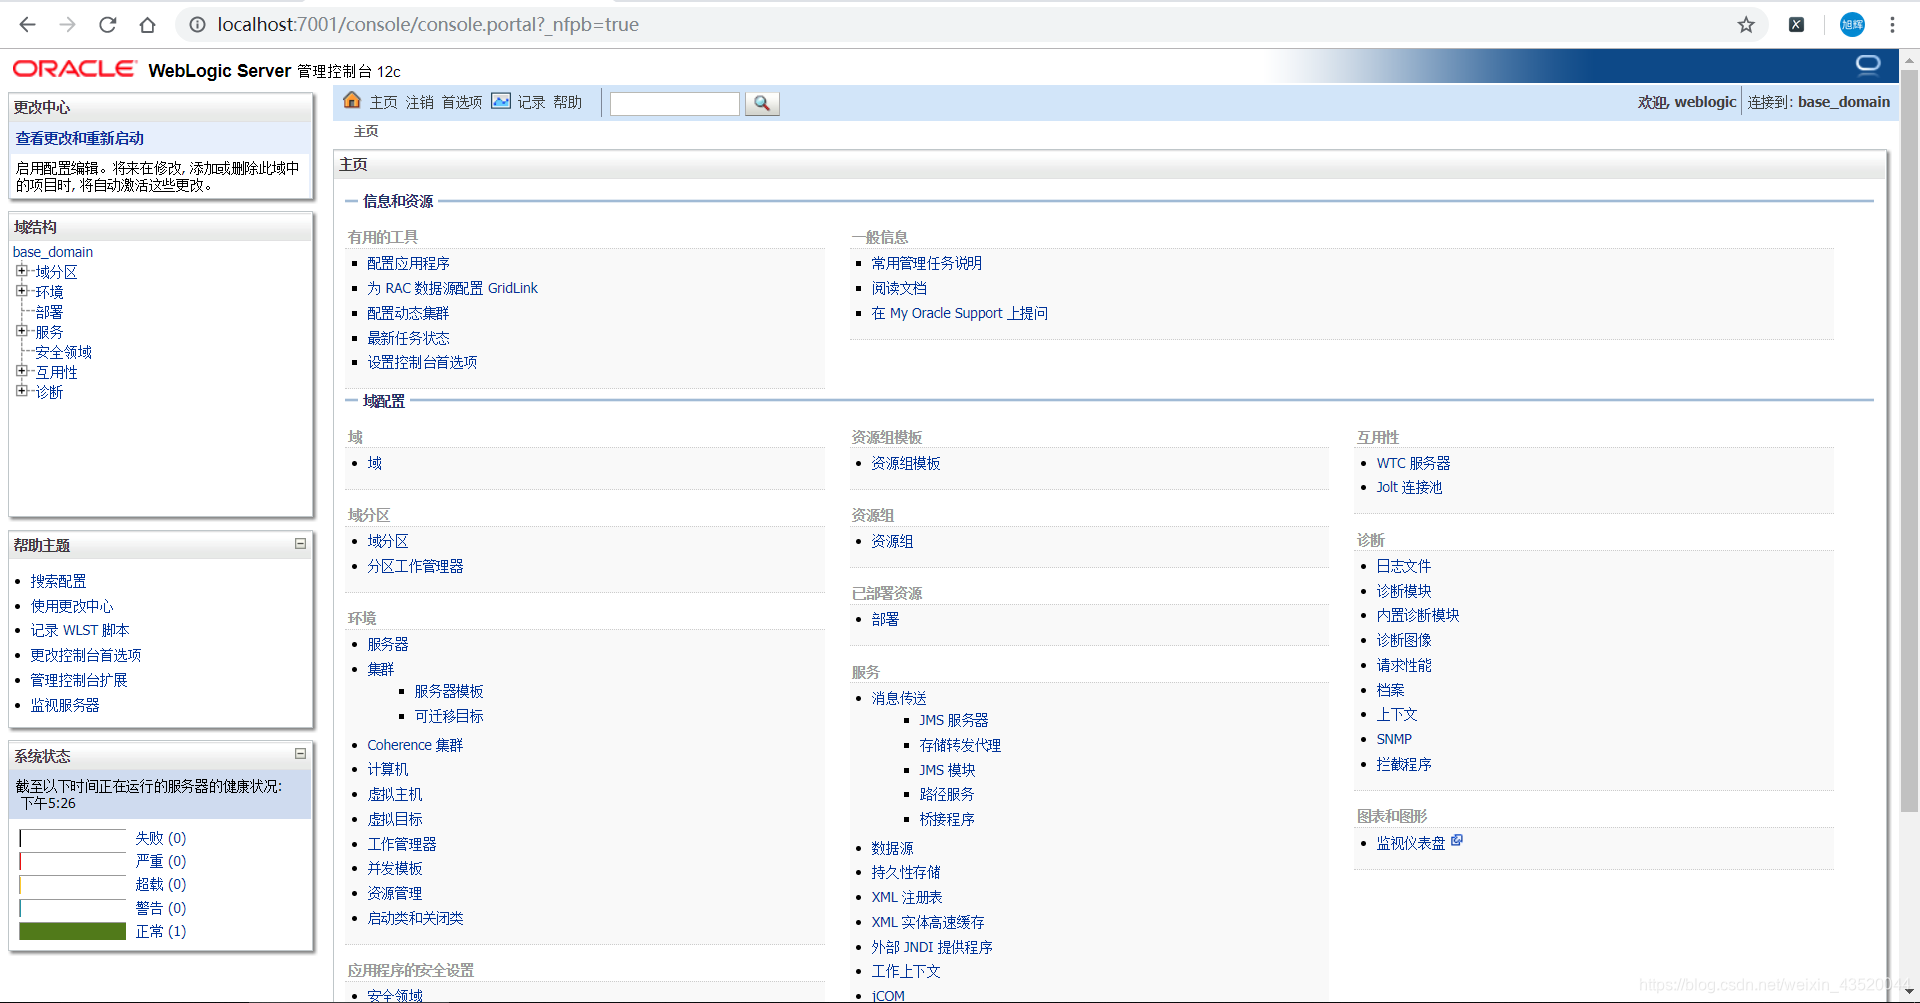Open 服务器 link under 环境
Screen dimensions: 1920x1003
pos(388,644)
